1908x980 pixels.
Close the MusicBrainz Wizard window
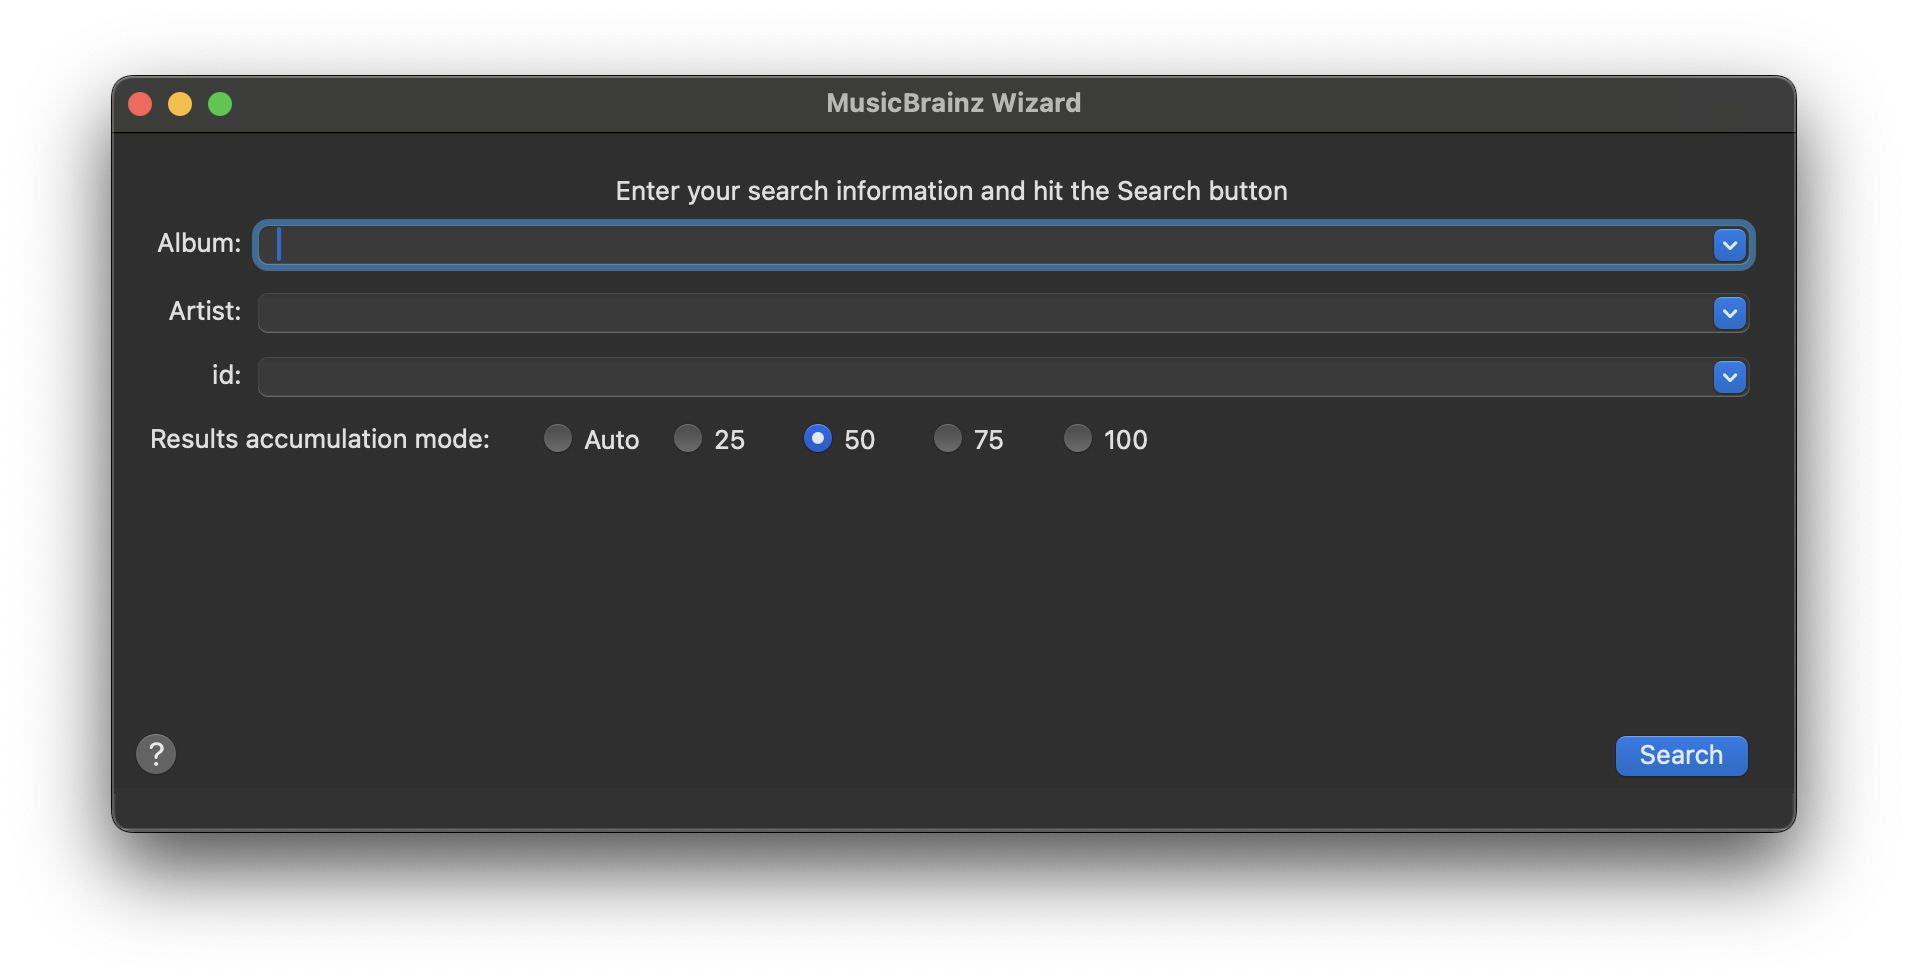point(140,104)
